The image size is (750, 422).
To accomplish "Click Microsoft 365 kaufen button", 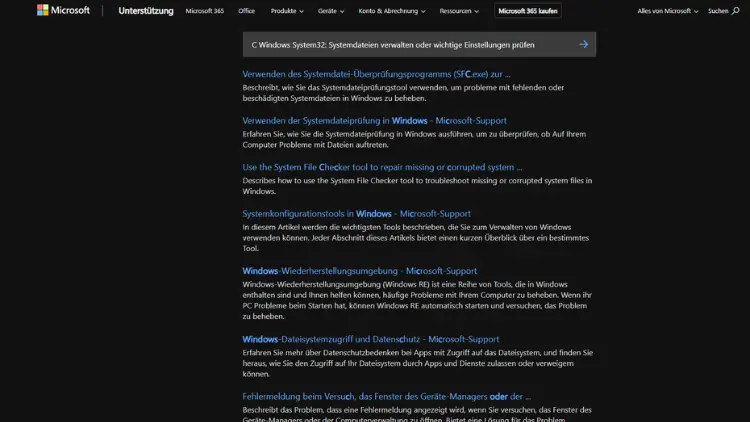I will [x=528, y=11].
